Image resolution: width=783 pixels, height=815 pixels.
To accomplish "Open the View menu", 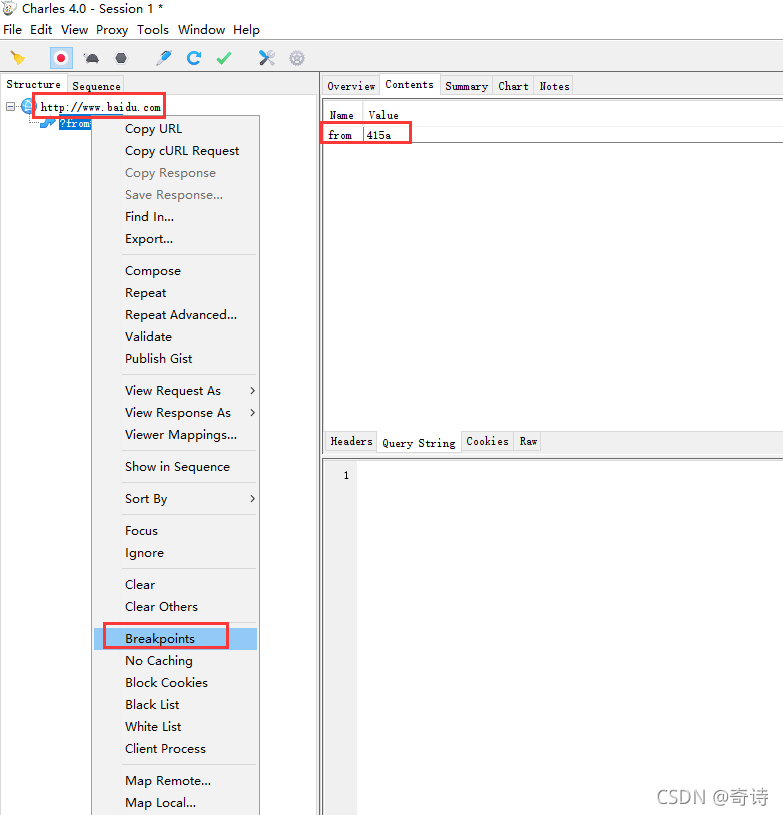I will 74,30.
